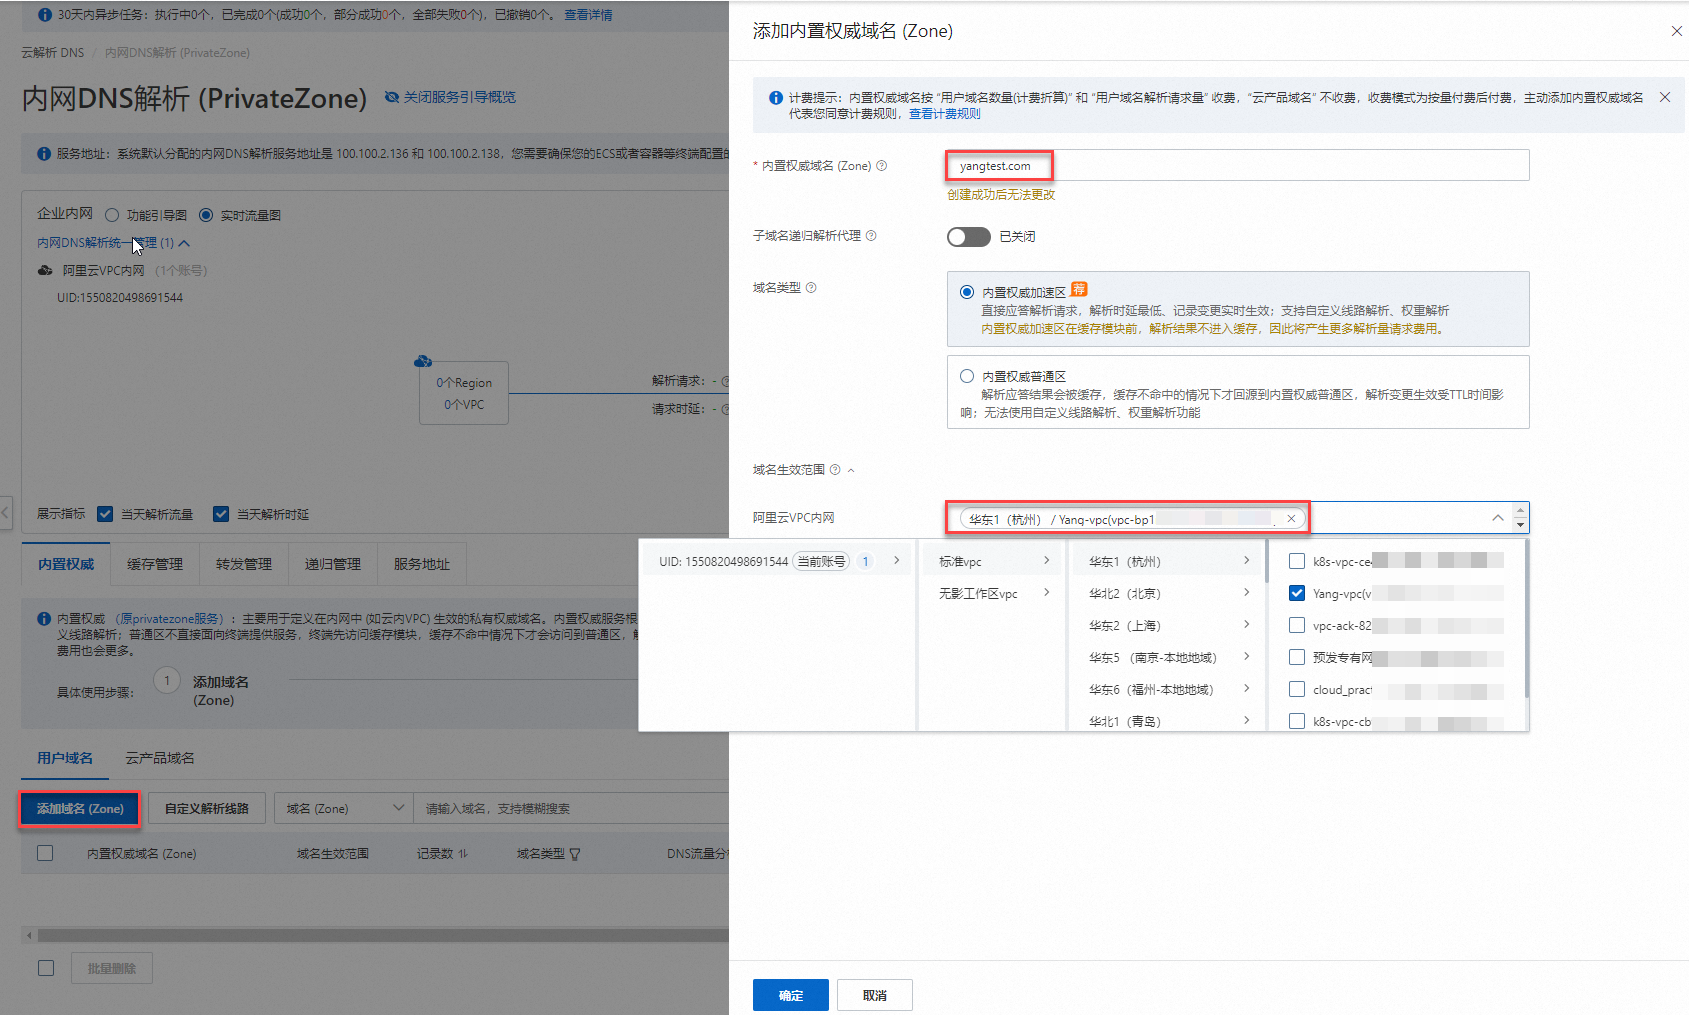Expand 华东6（福州-本地地域） region

(x=1168, y=689)
